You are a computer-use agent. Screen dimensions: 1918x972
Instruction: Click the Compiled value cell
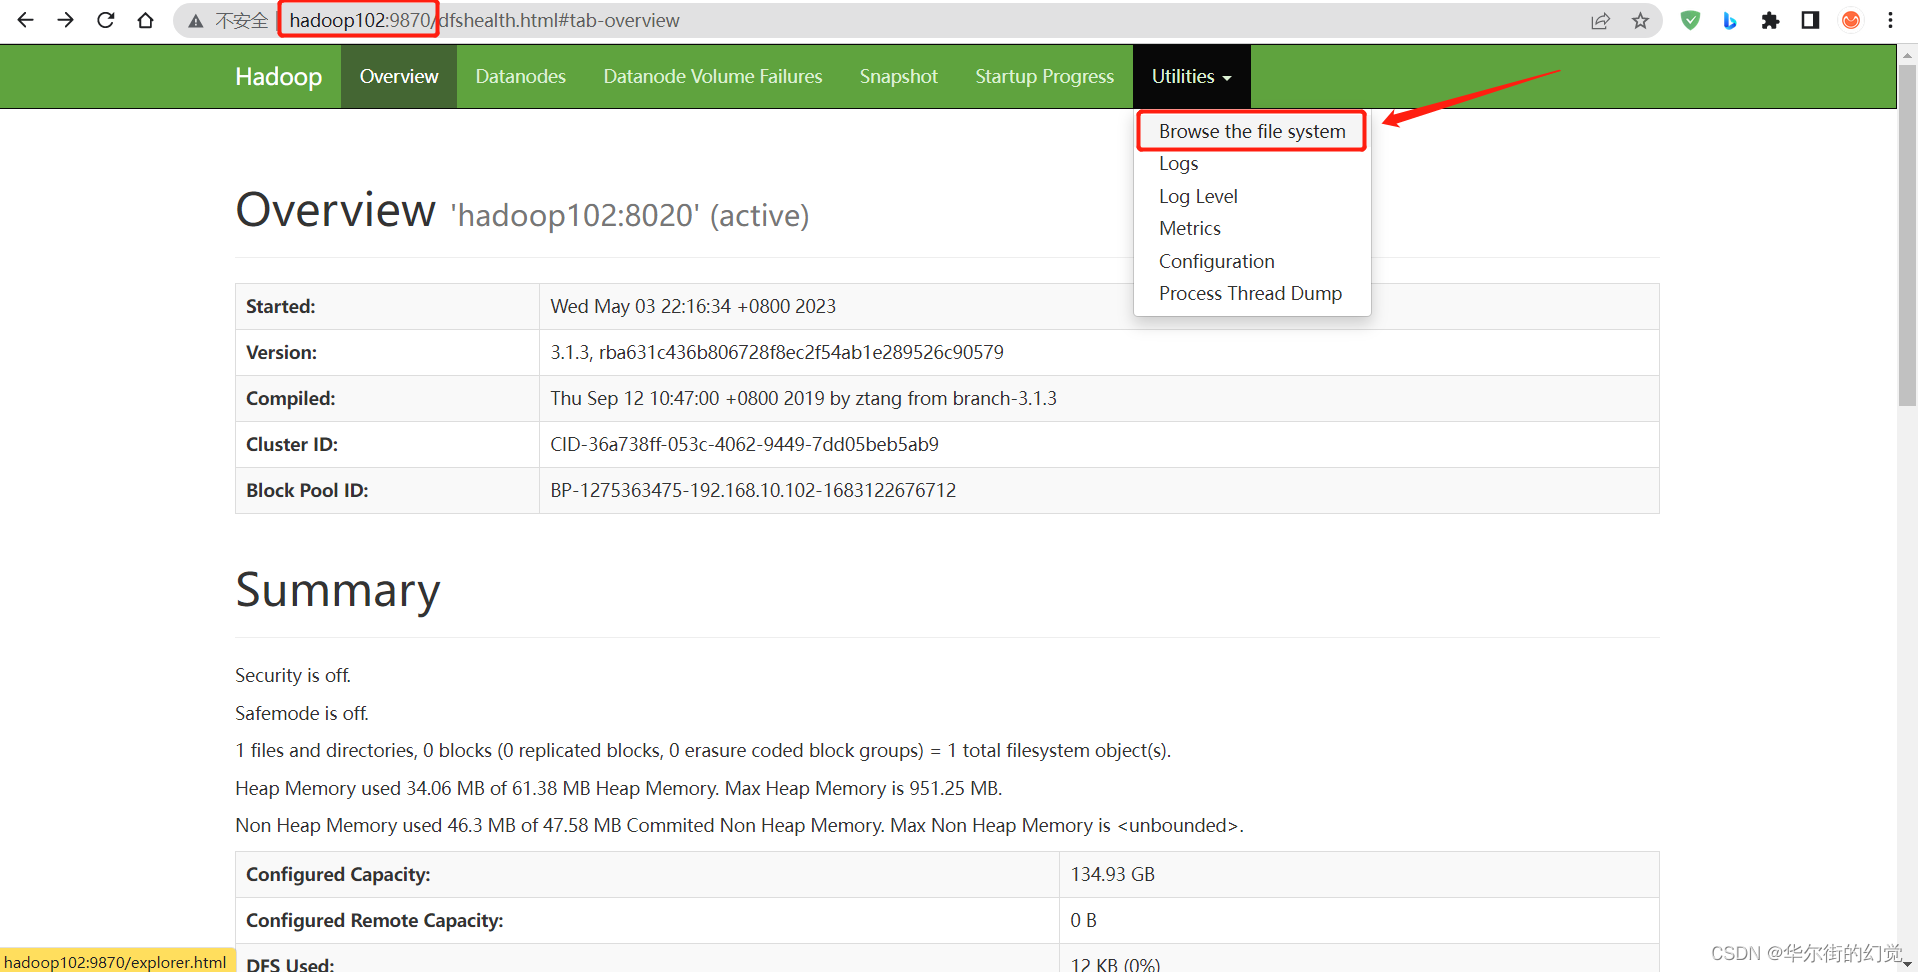(1099, 398)
